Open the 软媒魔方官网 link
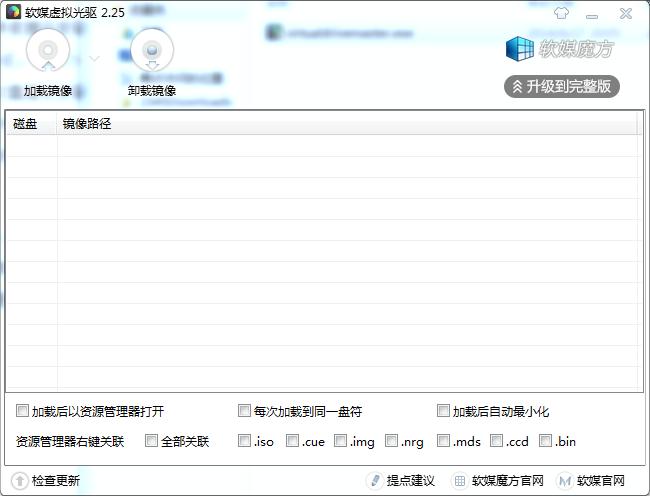This screenshot has height=496, width=650. (x=507, y=481)
